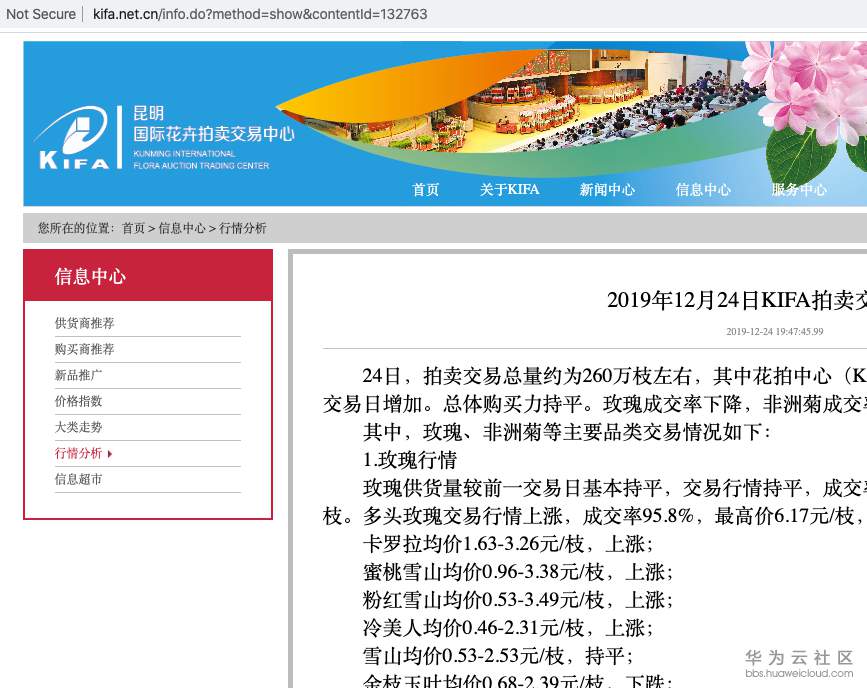Click the line 冷美人均价0.46-2.31元/枝
The width and height of the screenshot is (867, 688).
(x=508, y=628)
